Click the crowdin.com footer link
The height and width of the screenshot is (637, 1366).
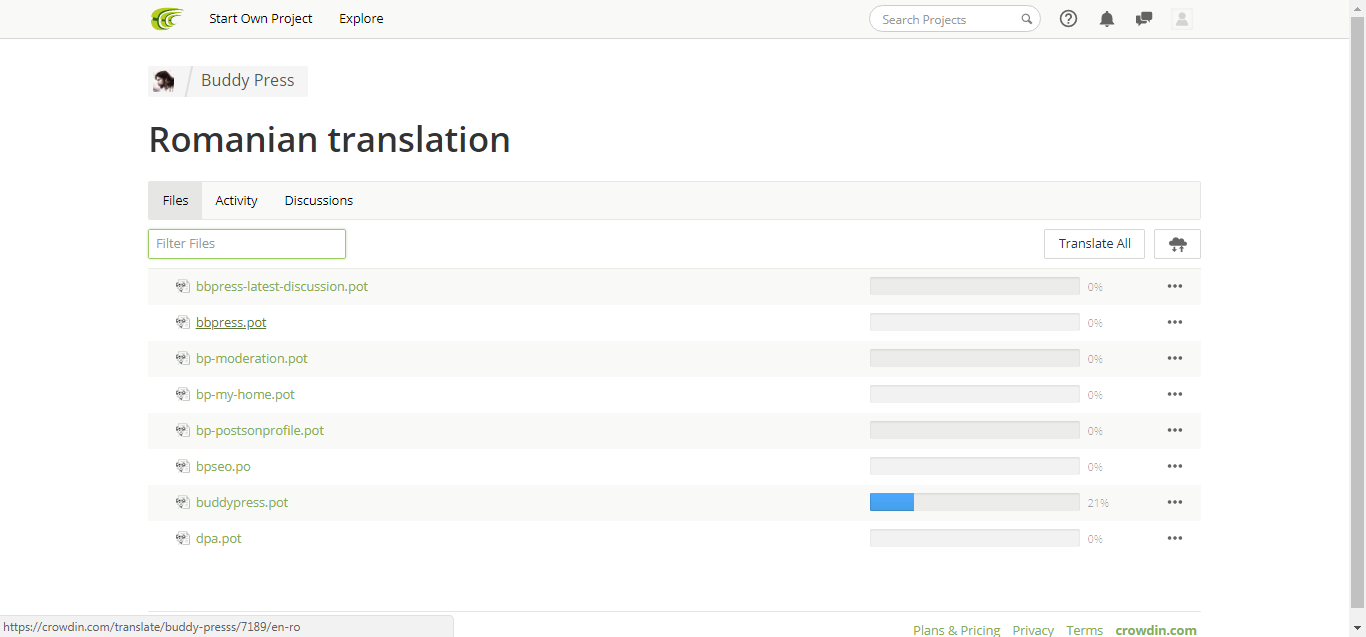tap(1156, 630)
